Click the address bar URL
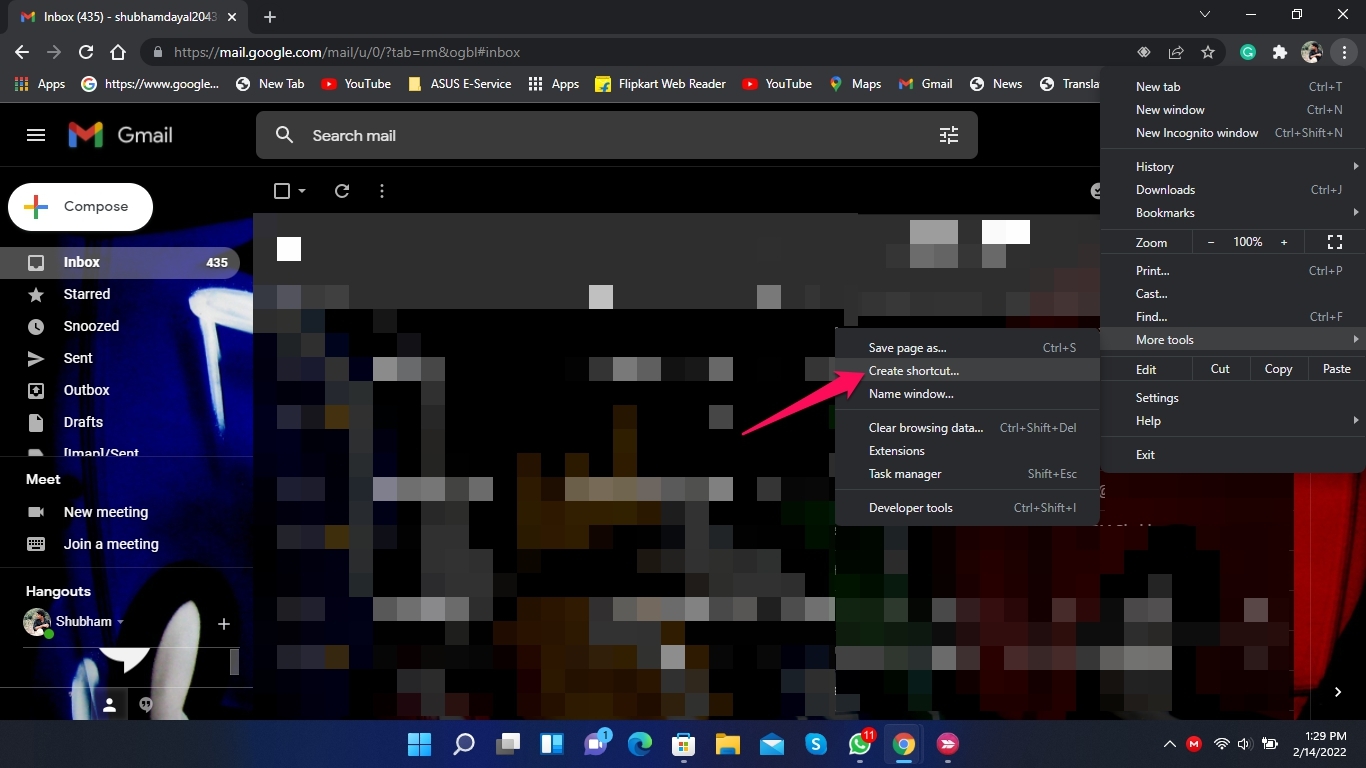This screenshot has height=768, width=1366. (x=346, y=52)
